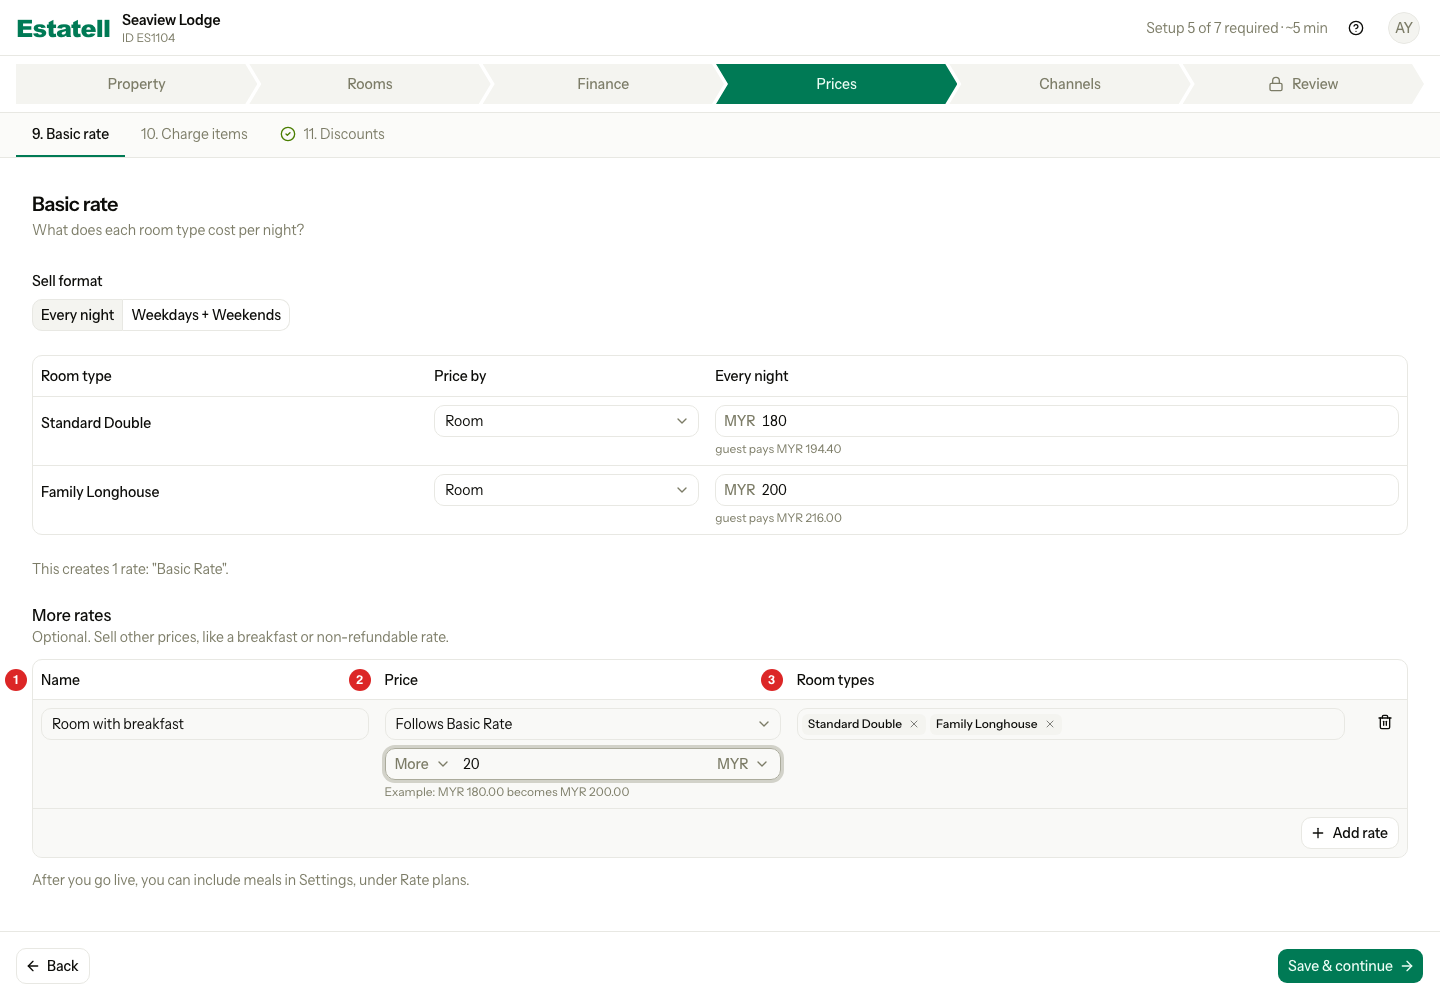Open Price by dropdown for Family Longhouse

[x=566, y=490]
